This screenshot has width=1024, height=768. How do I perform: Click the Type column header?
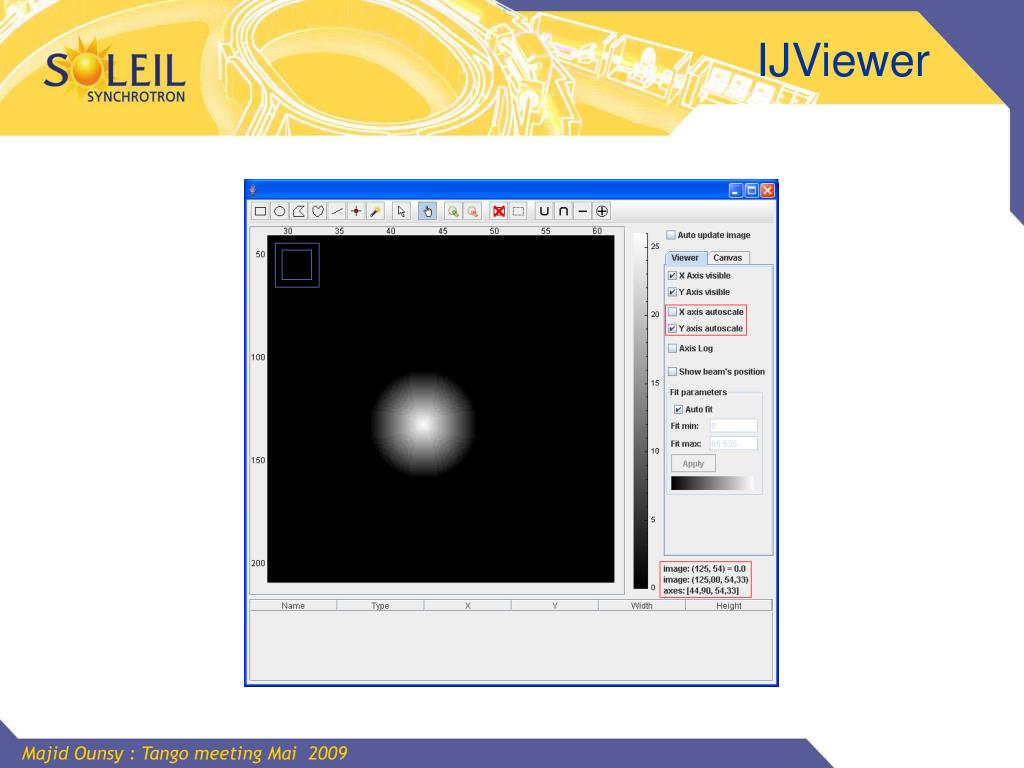click(x=380, y=606)
